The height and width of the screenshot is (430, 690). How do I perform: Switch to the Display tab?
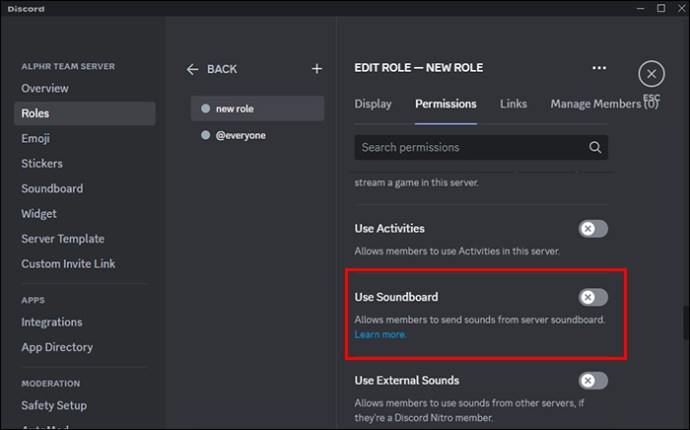coord(373,104)
